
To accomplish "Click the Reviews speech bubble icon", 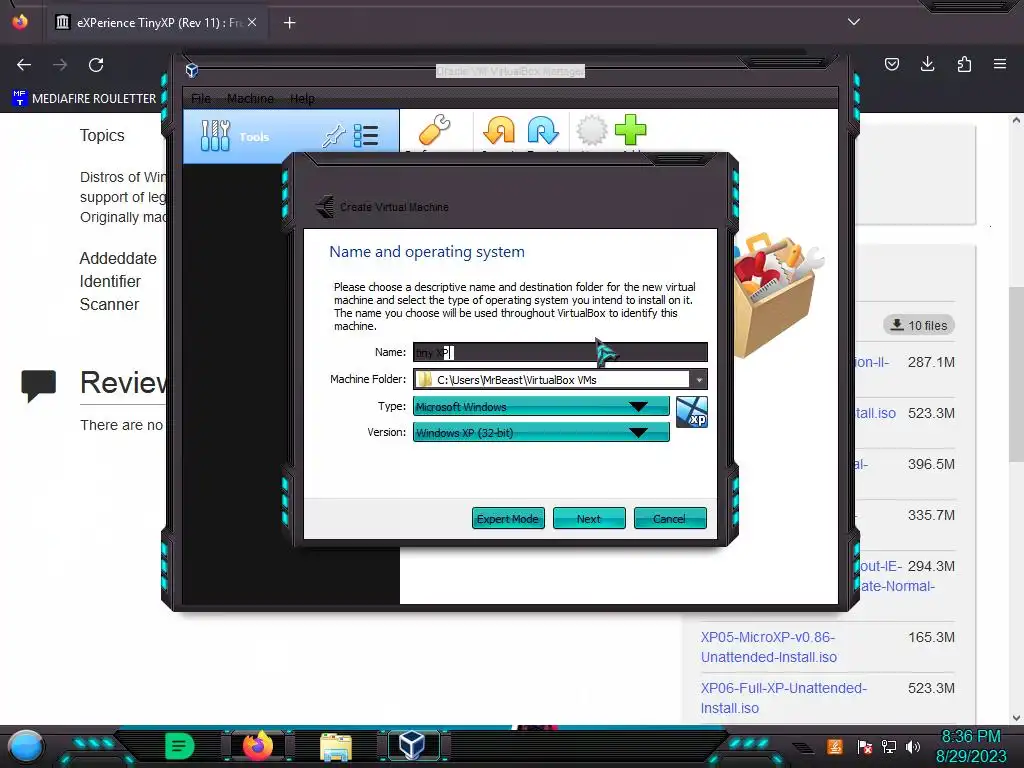I will tap(39, 385).
